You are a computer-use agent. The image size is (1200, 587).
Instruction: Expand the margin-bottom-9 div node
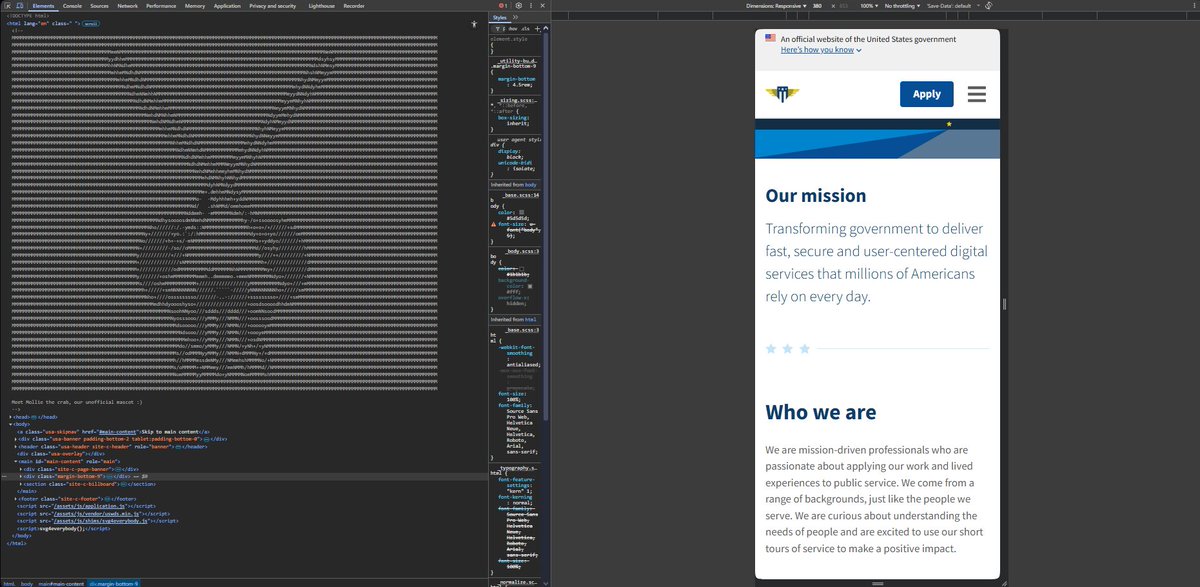(21, 476)
